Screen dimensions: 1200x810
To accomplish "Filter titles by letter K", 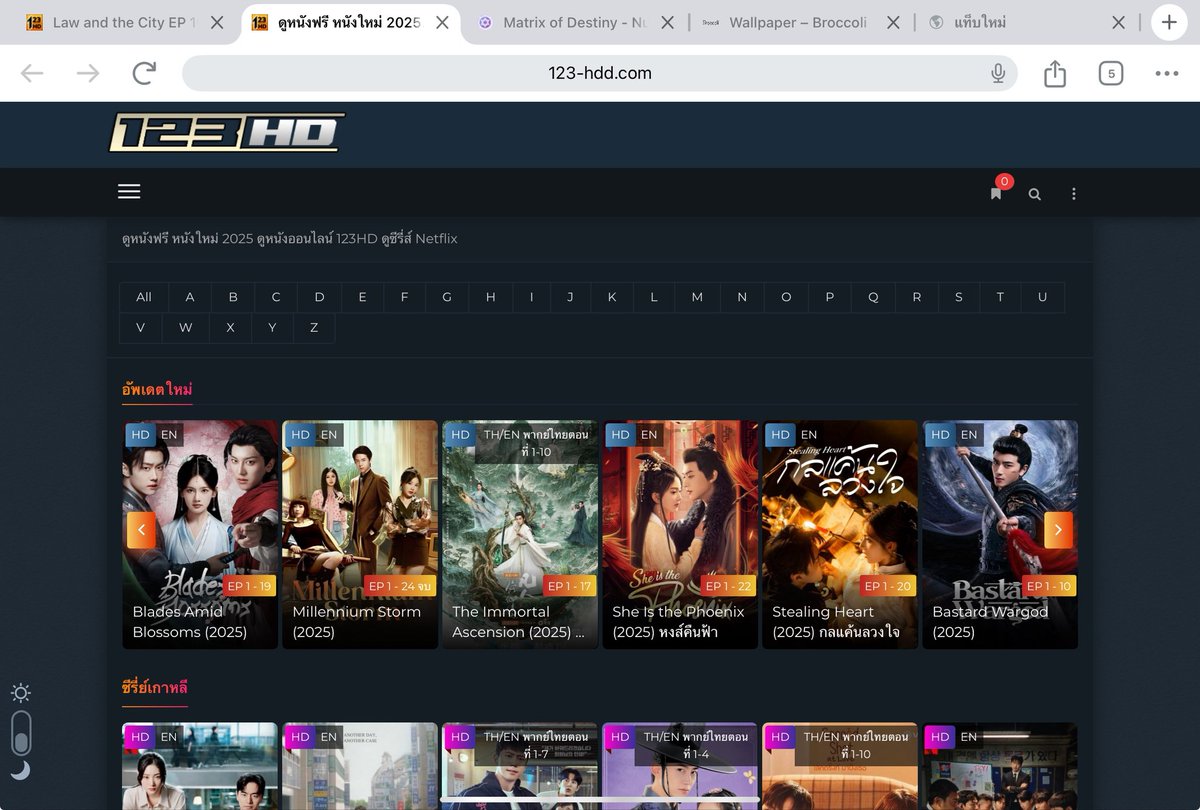I will 612,297.
